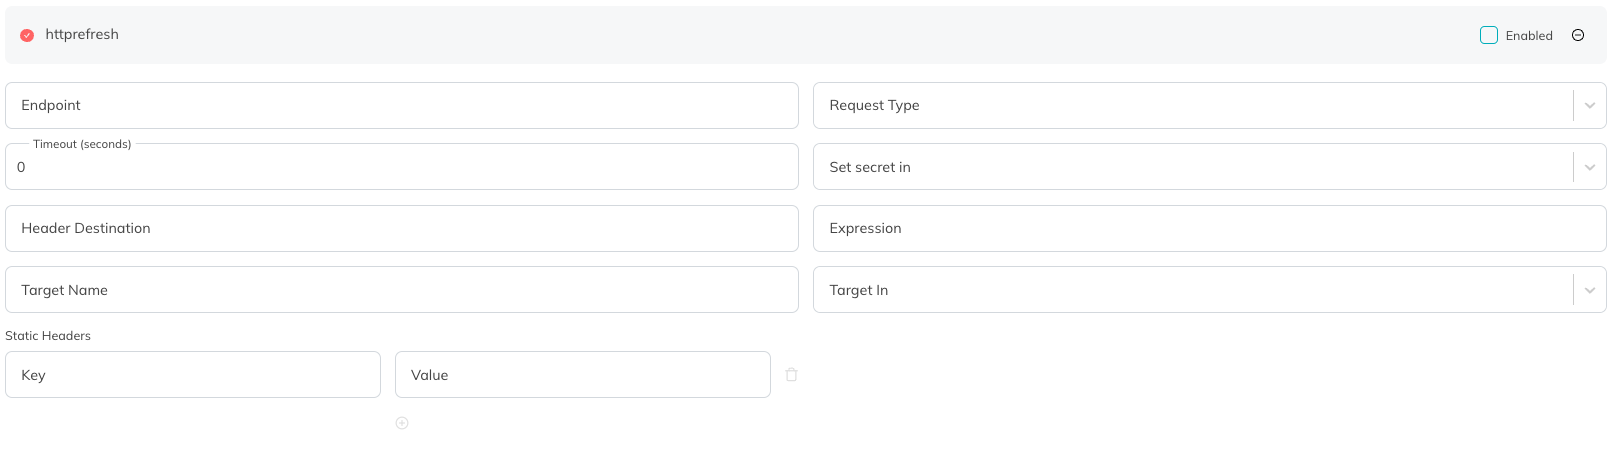Focus the Endpoint input field
The width and height of the screenshot is (1613, 452).
point(402,105)
